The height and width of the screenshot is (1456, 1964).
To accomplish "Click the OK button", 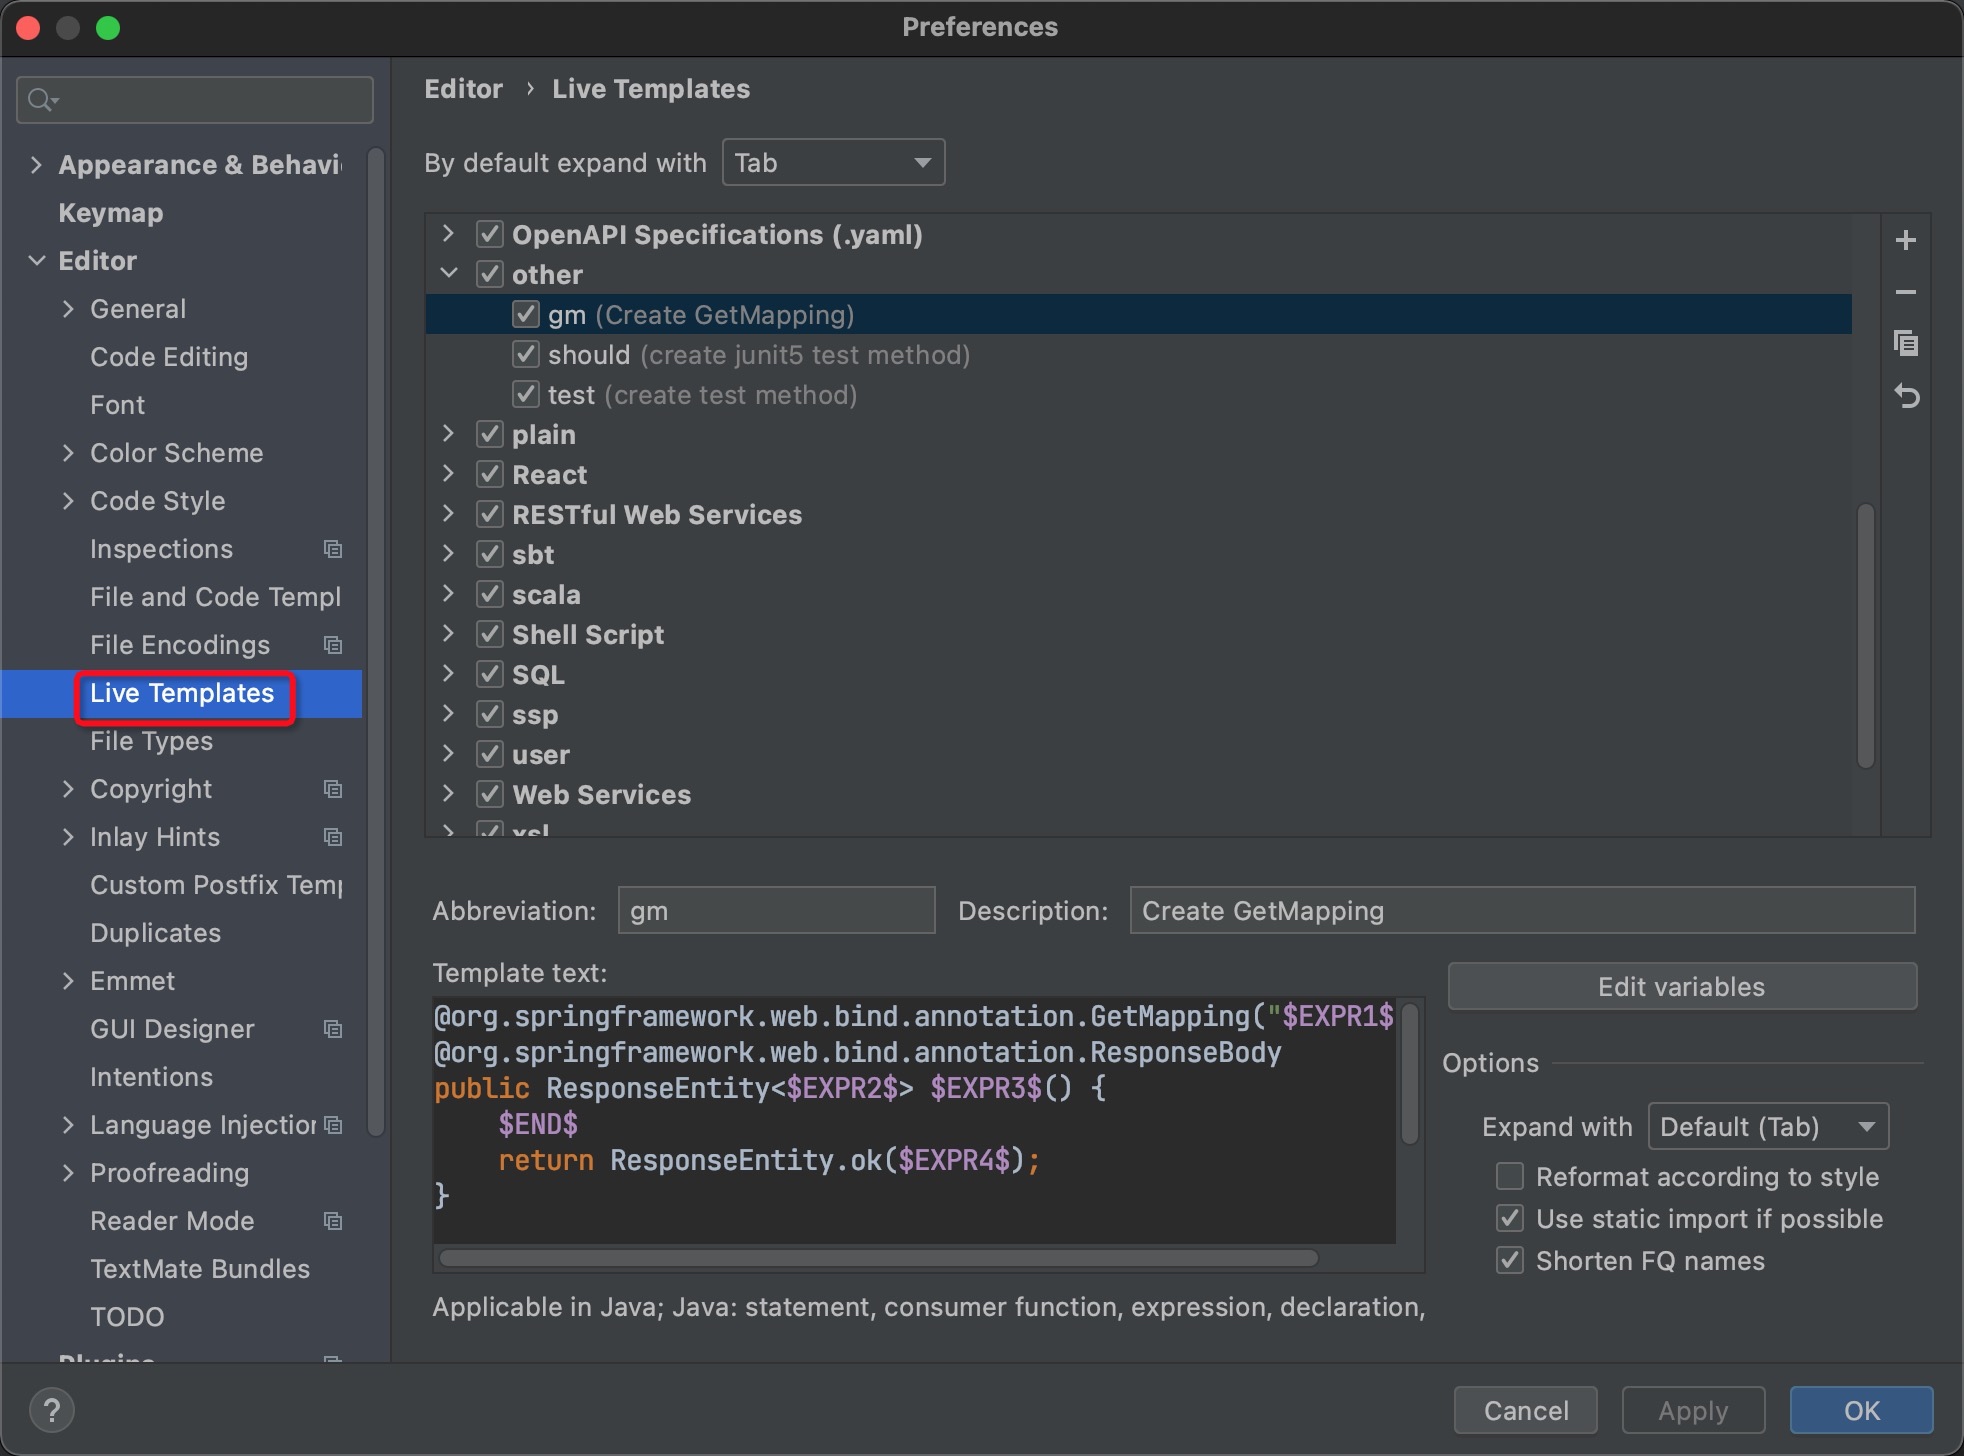I will (x=1861, y=1410).
